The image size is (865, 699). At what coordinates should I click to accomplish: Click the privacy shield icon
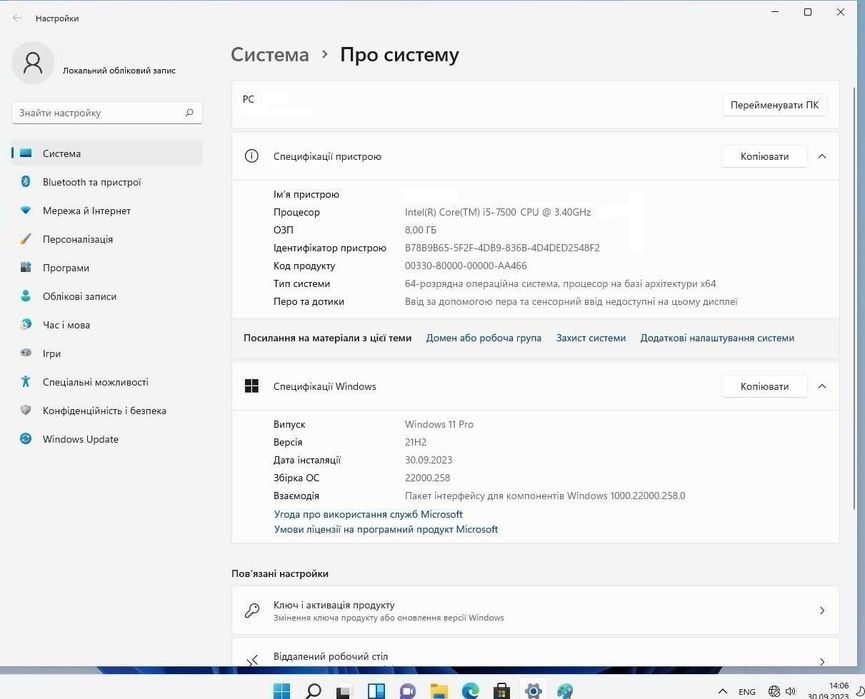[25, 410]
